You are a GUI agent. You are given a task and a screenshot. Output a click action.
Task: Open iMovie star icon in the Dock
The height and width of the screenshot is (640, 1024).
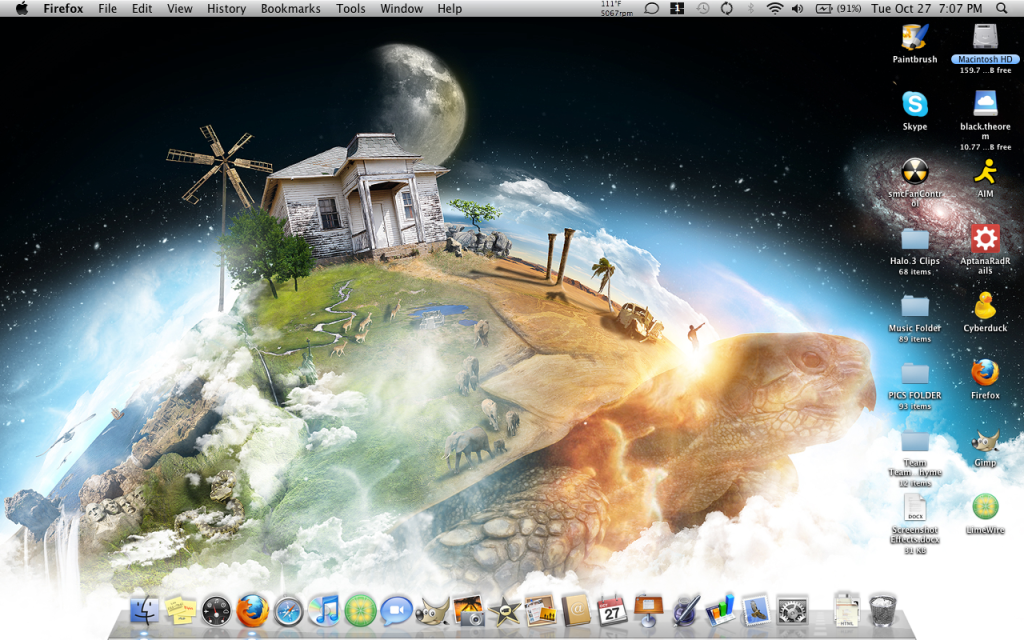(x=504, y=611)
